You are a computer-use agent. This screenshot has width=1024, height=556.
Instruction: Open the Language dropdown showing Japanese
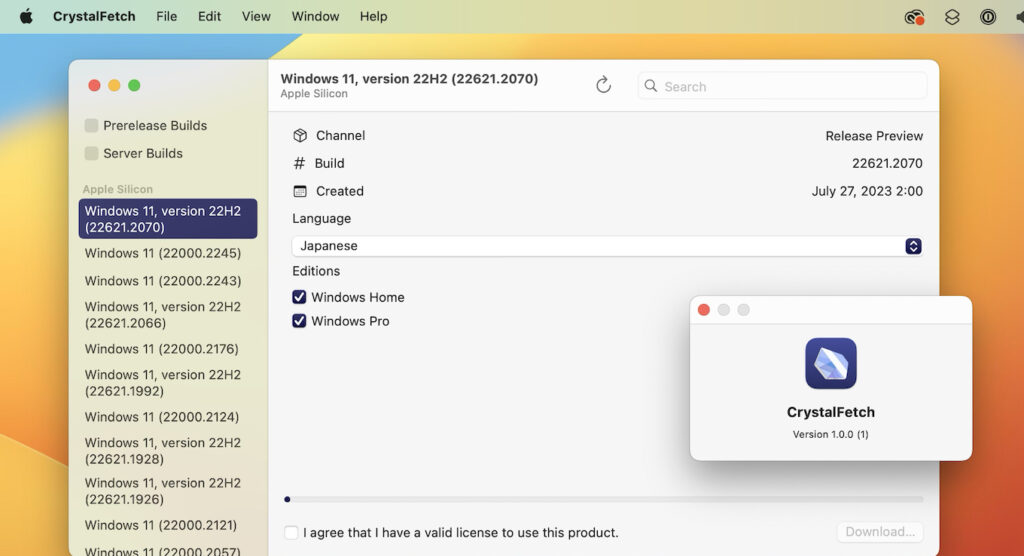pyautogui.click(x=607, y=246)
